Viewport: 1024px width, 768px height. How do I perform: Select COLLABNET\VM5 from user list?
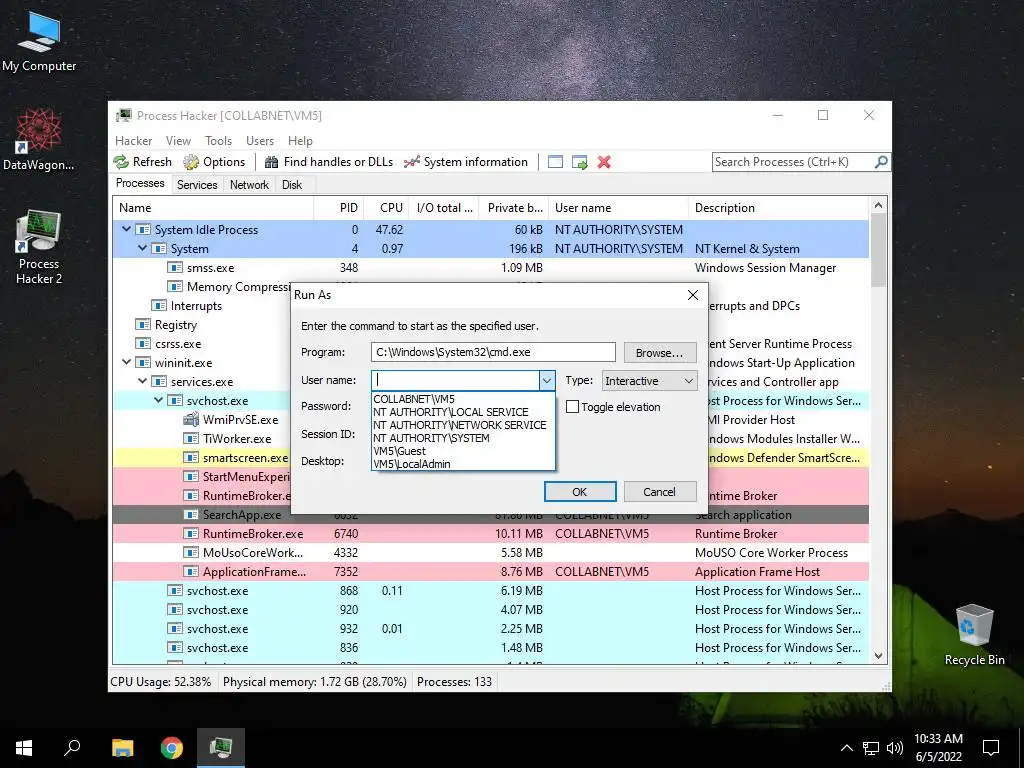463,399
